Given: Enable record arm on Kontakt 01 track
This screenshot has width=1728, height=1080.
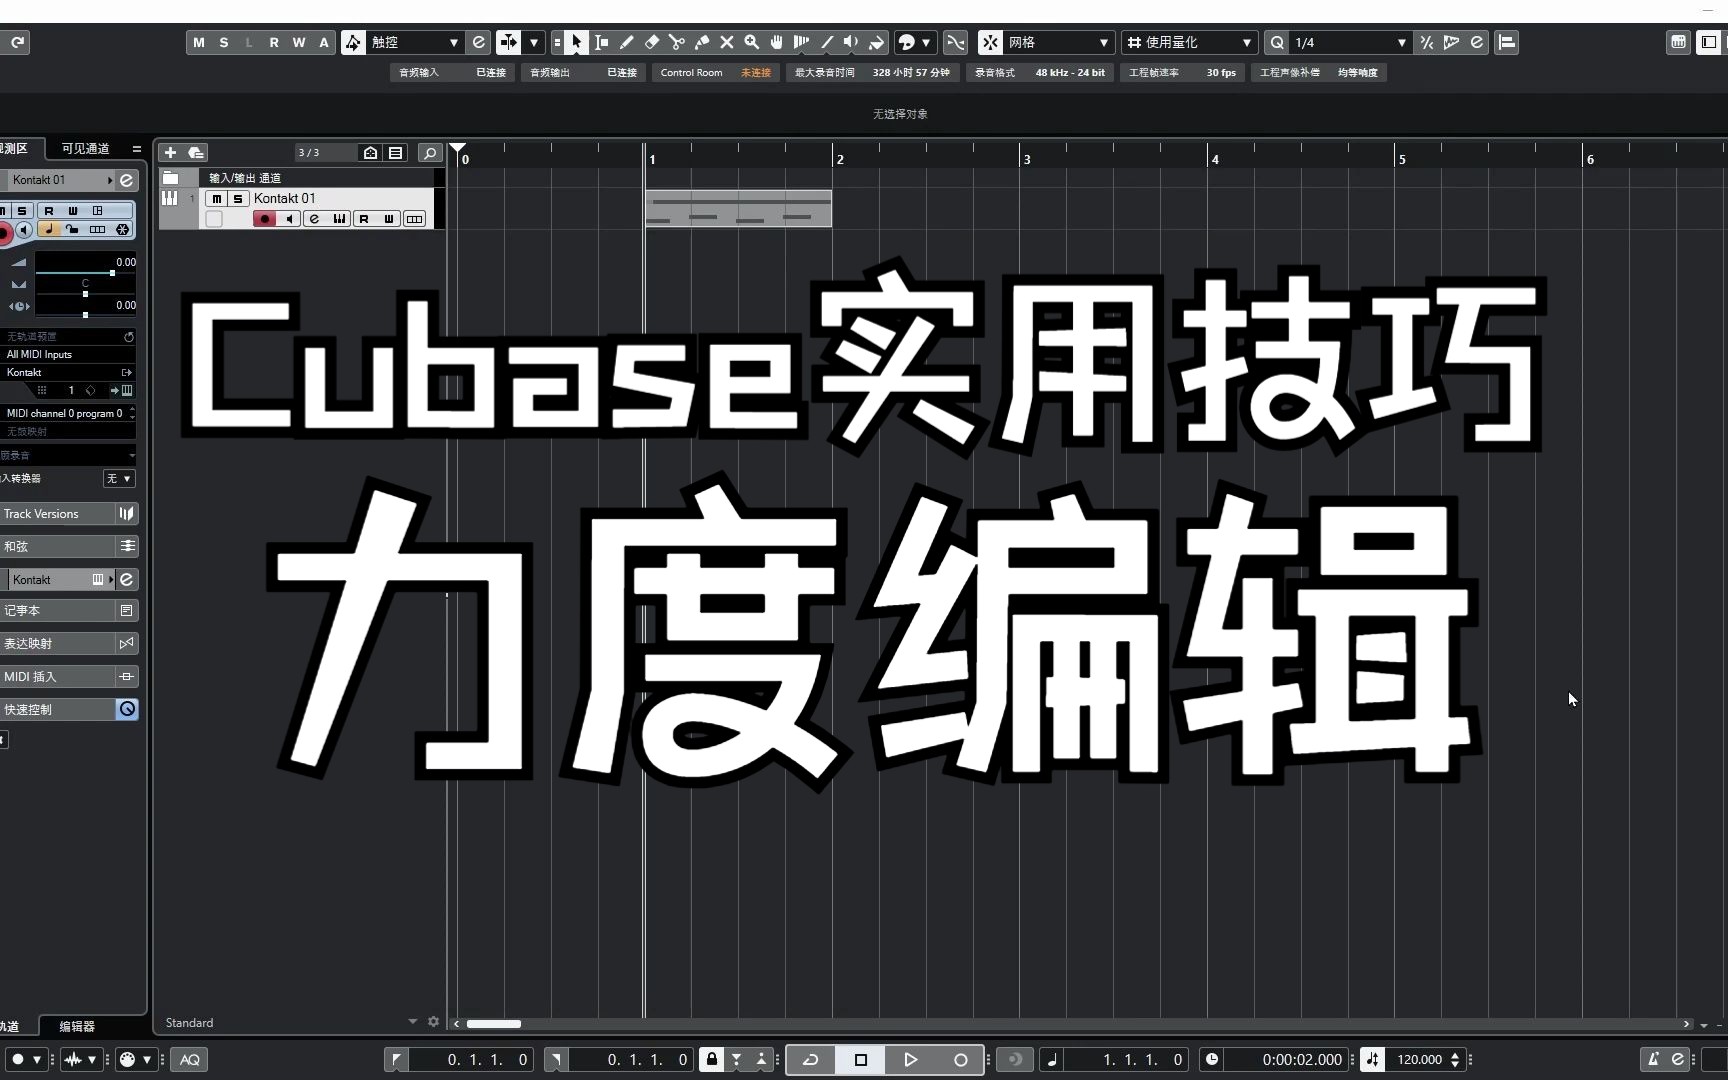Looking at the screenshot, I should (263, 219).
